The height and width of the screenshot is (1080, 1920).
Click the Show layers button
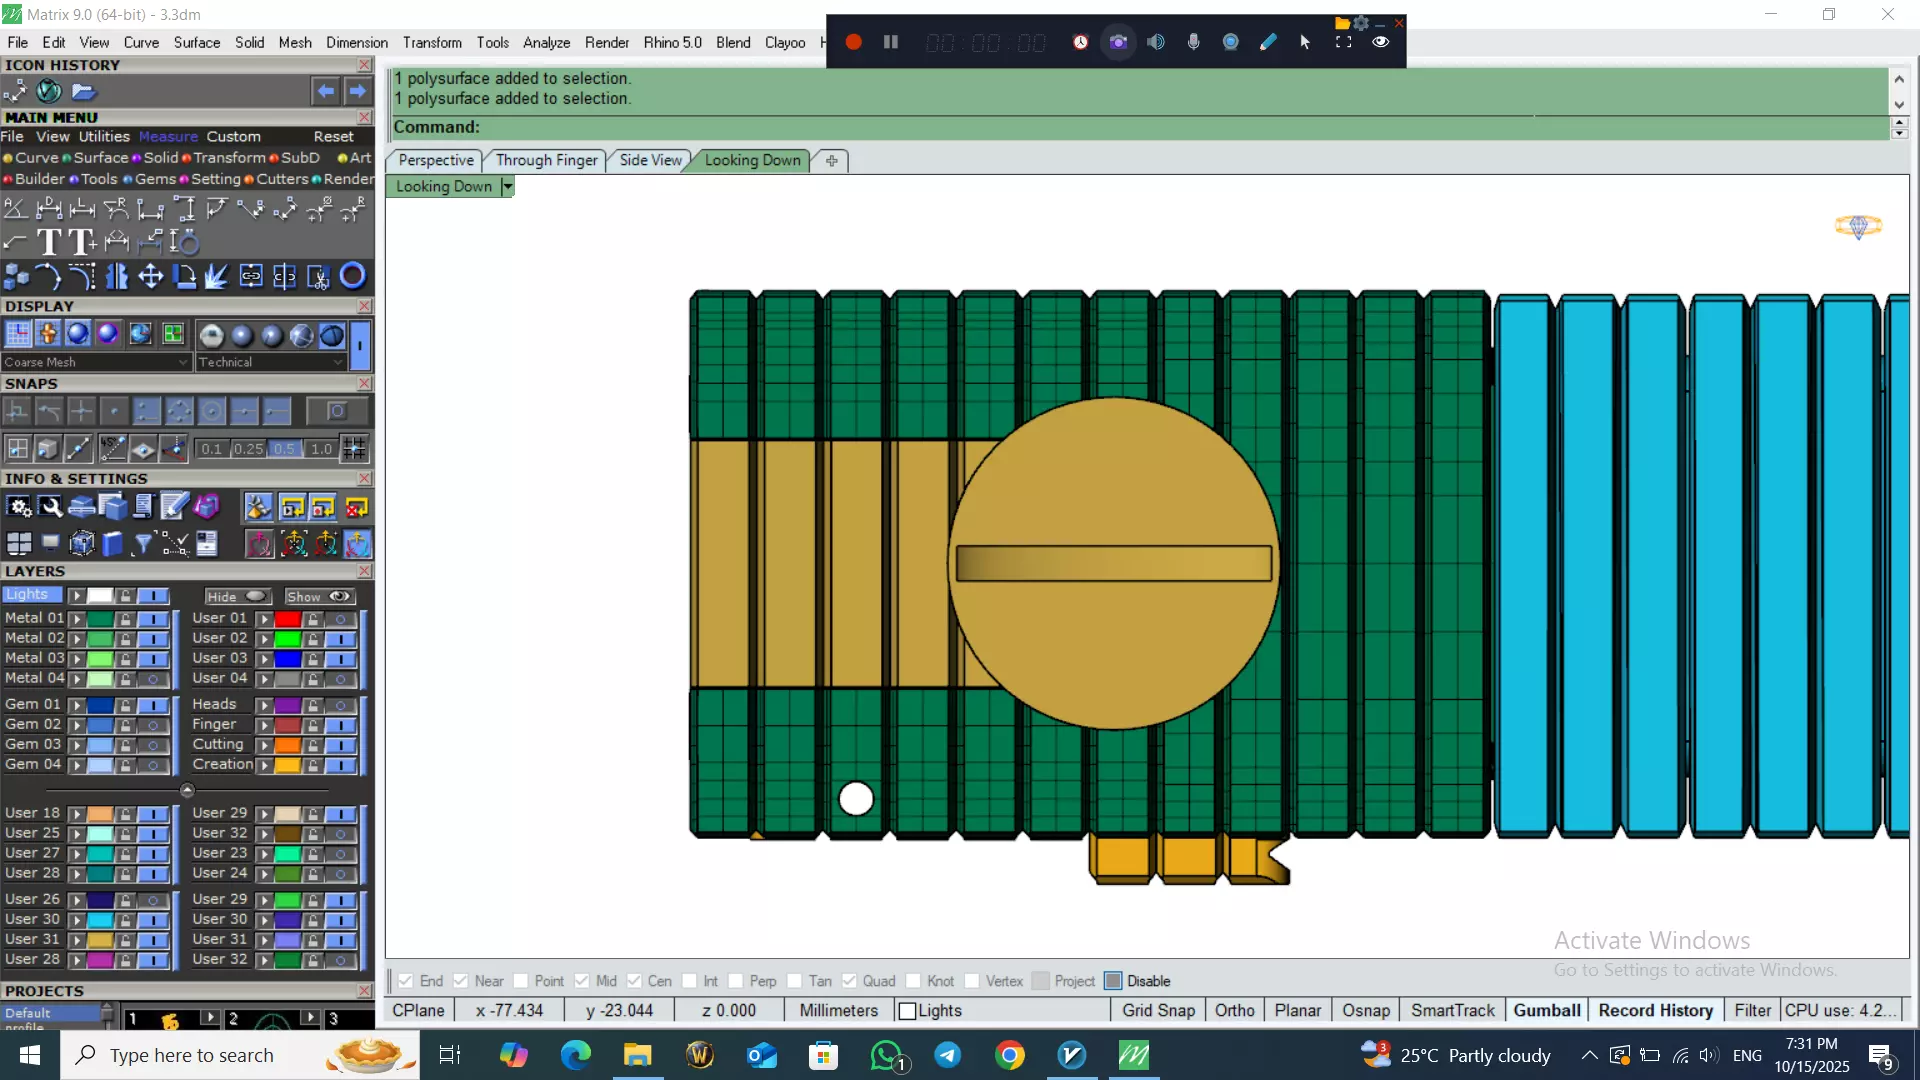(319, 596)
